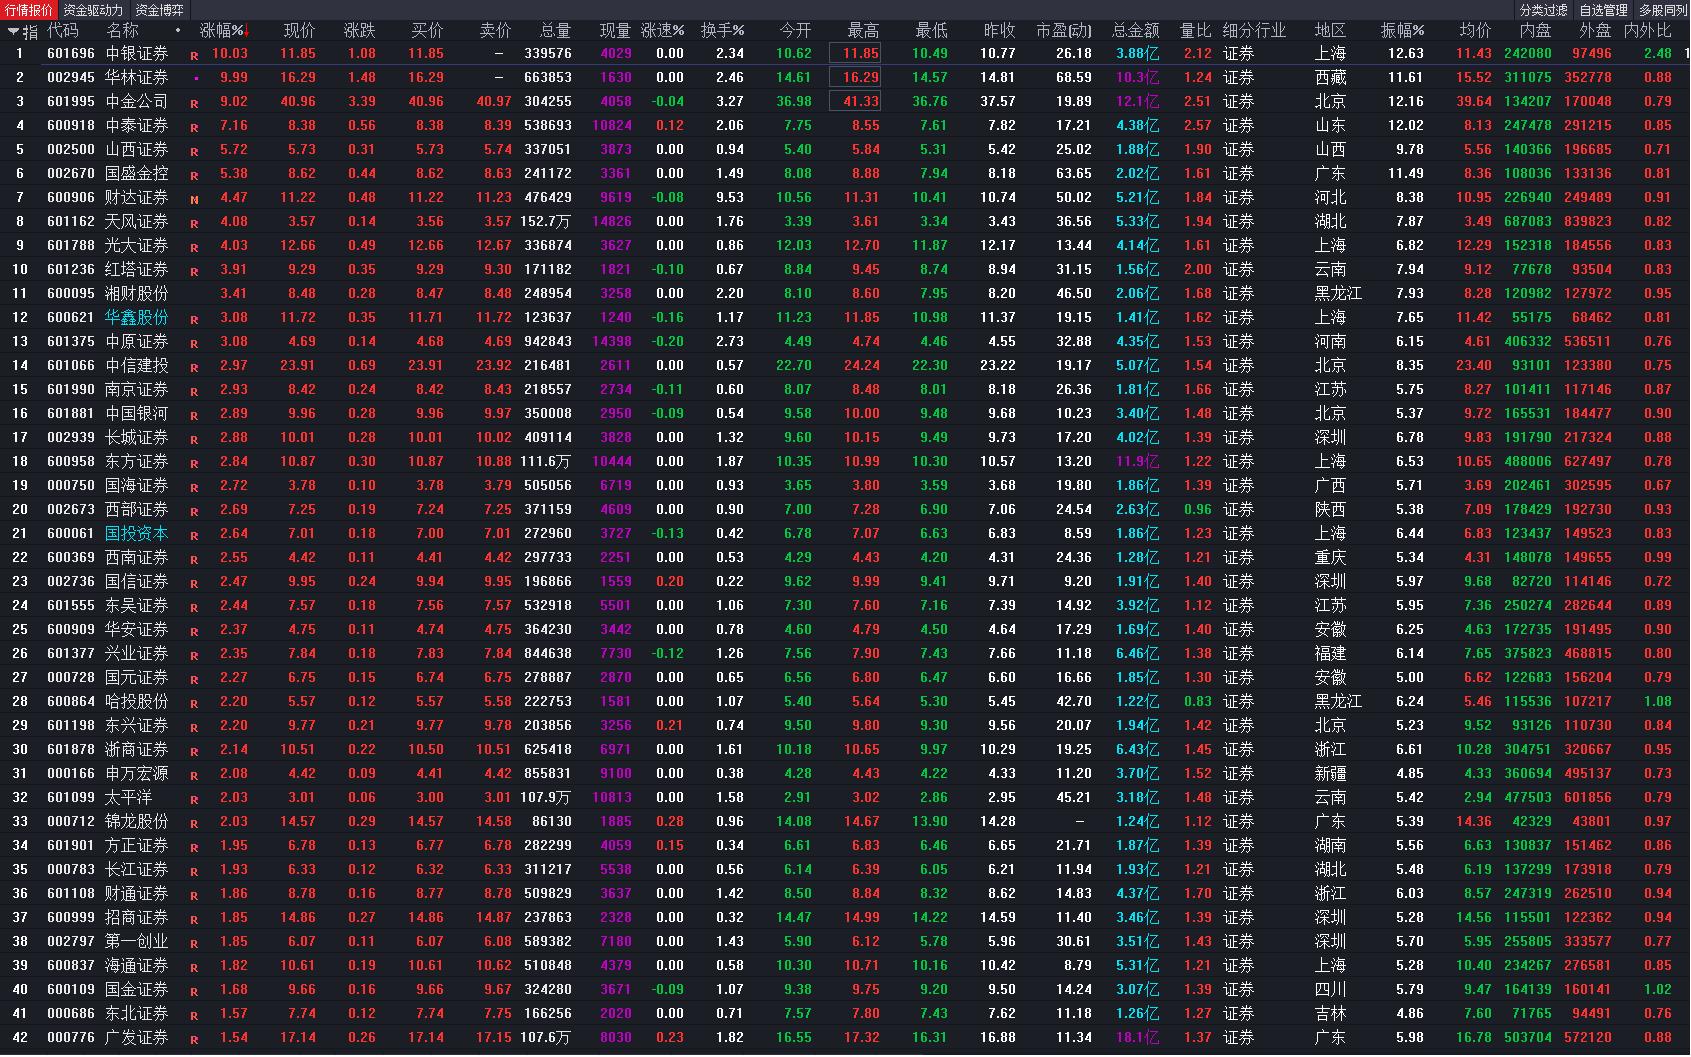The height and width of the screenshot is (1057, 1691).
Task: Switch to the 行情报价 tab
Action: click(29, 10)
